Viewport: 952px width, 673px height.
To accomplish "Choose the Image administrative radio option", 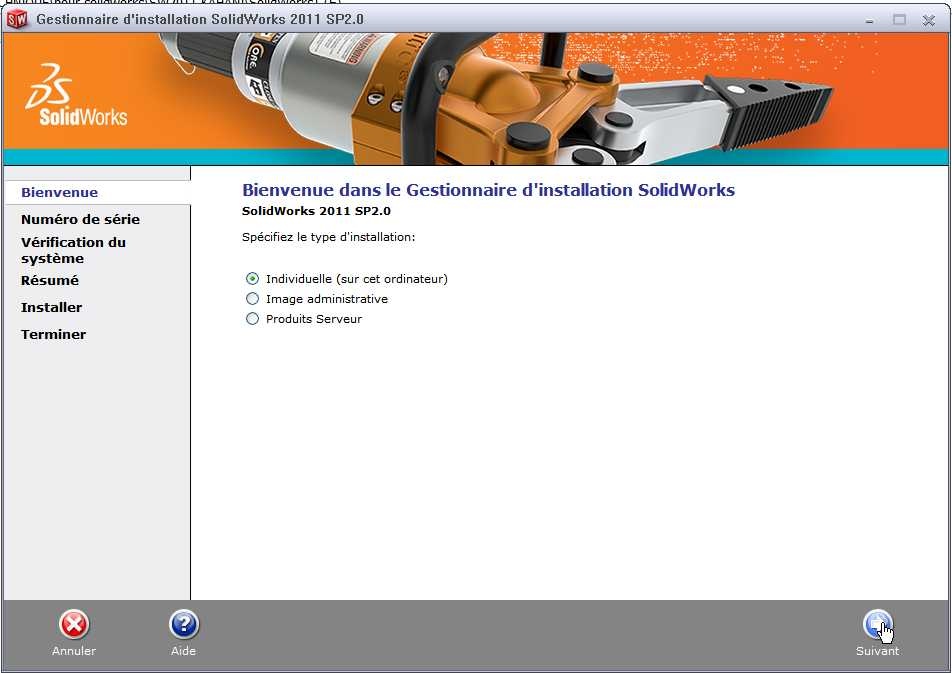I will (253, 299).
